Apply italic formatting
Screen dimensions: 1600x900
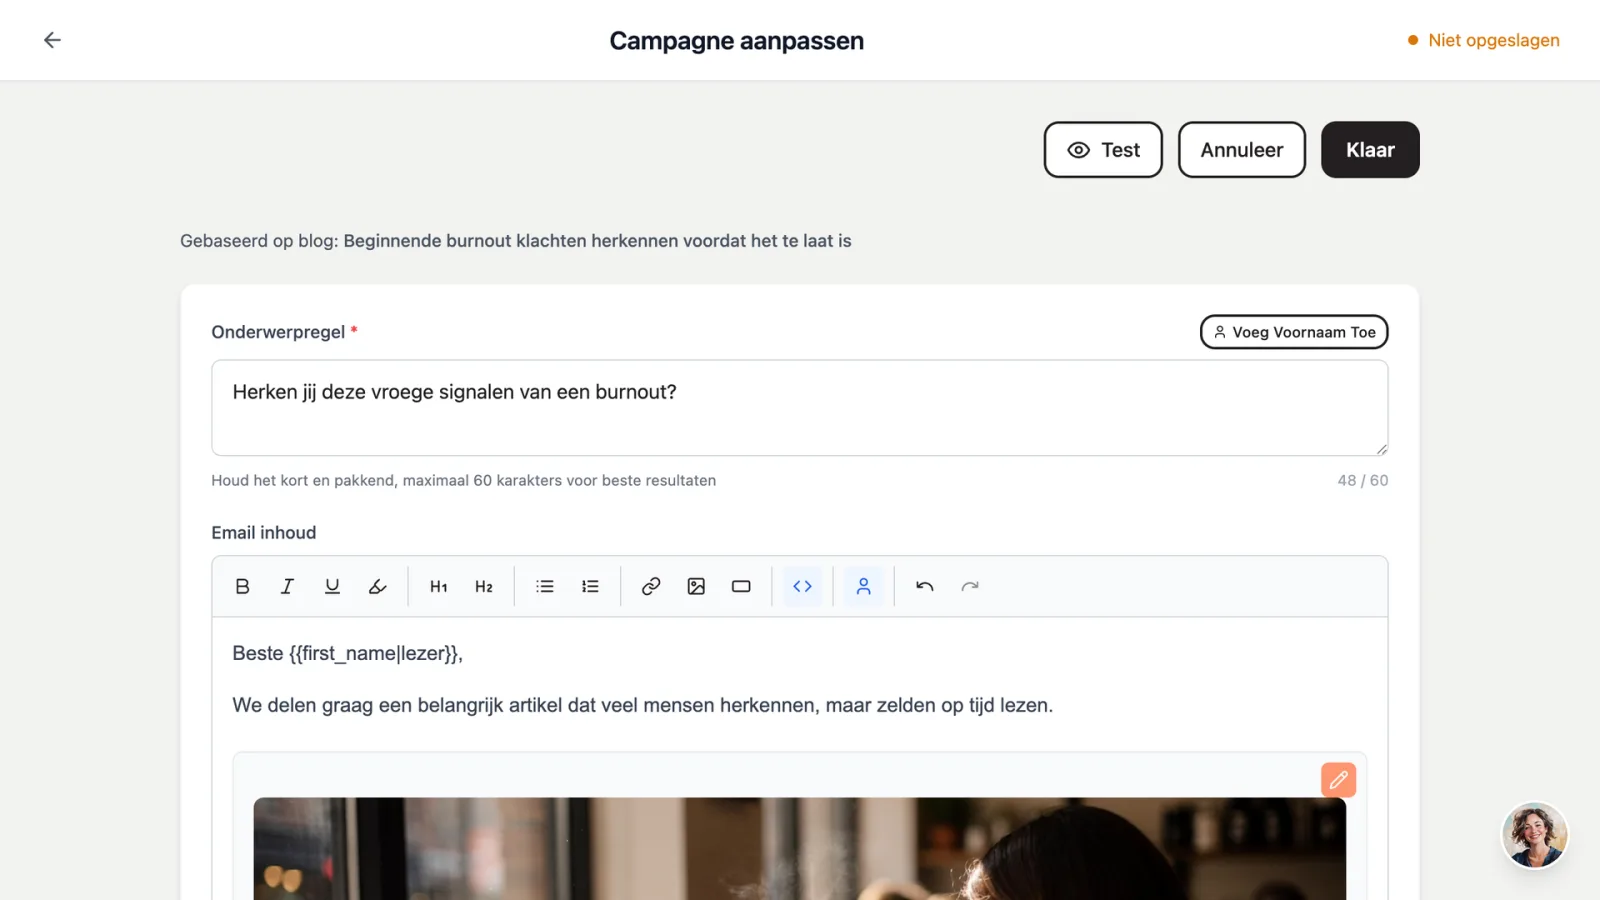click(x=287, y=586)
